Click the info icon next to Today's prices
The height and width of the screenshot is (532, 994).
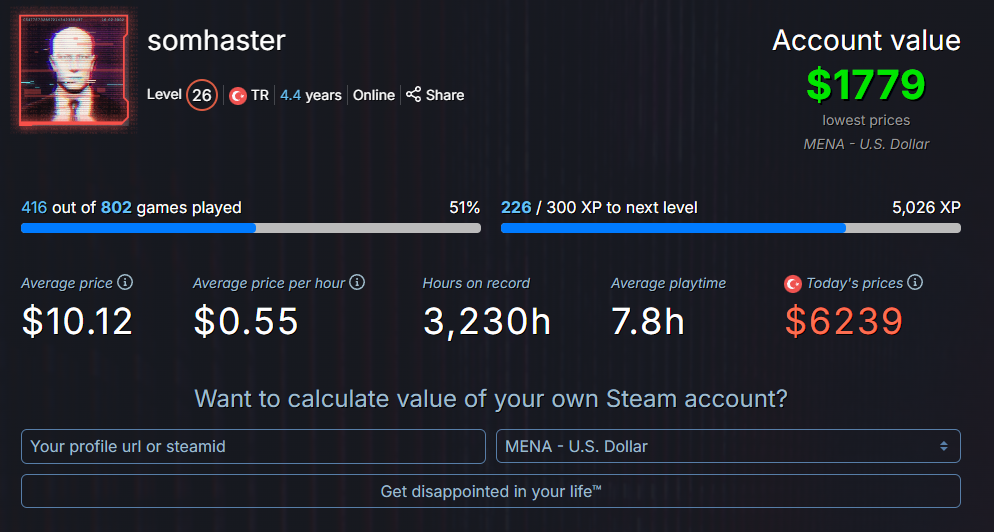tap(915, 283)
